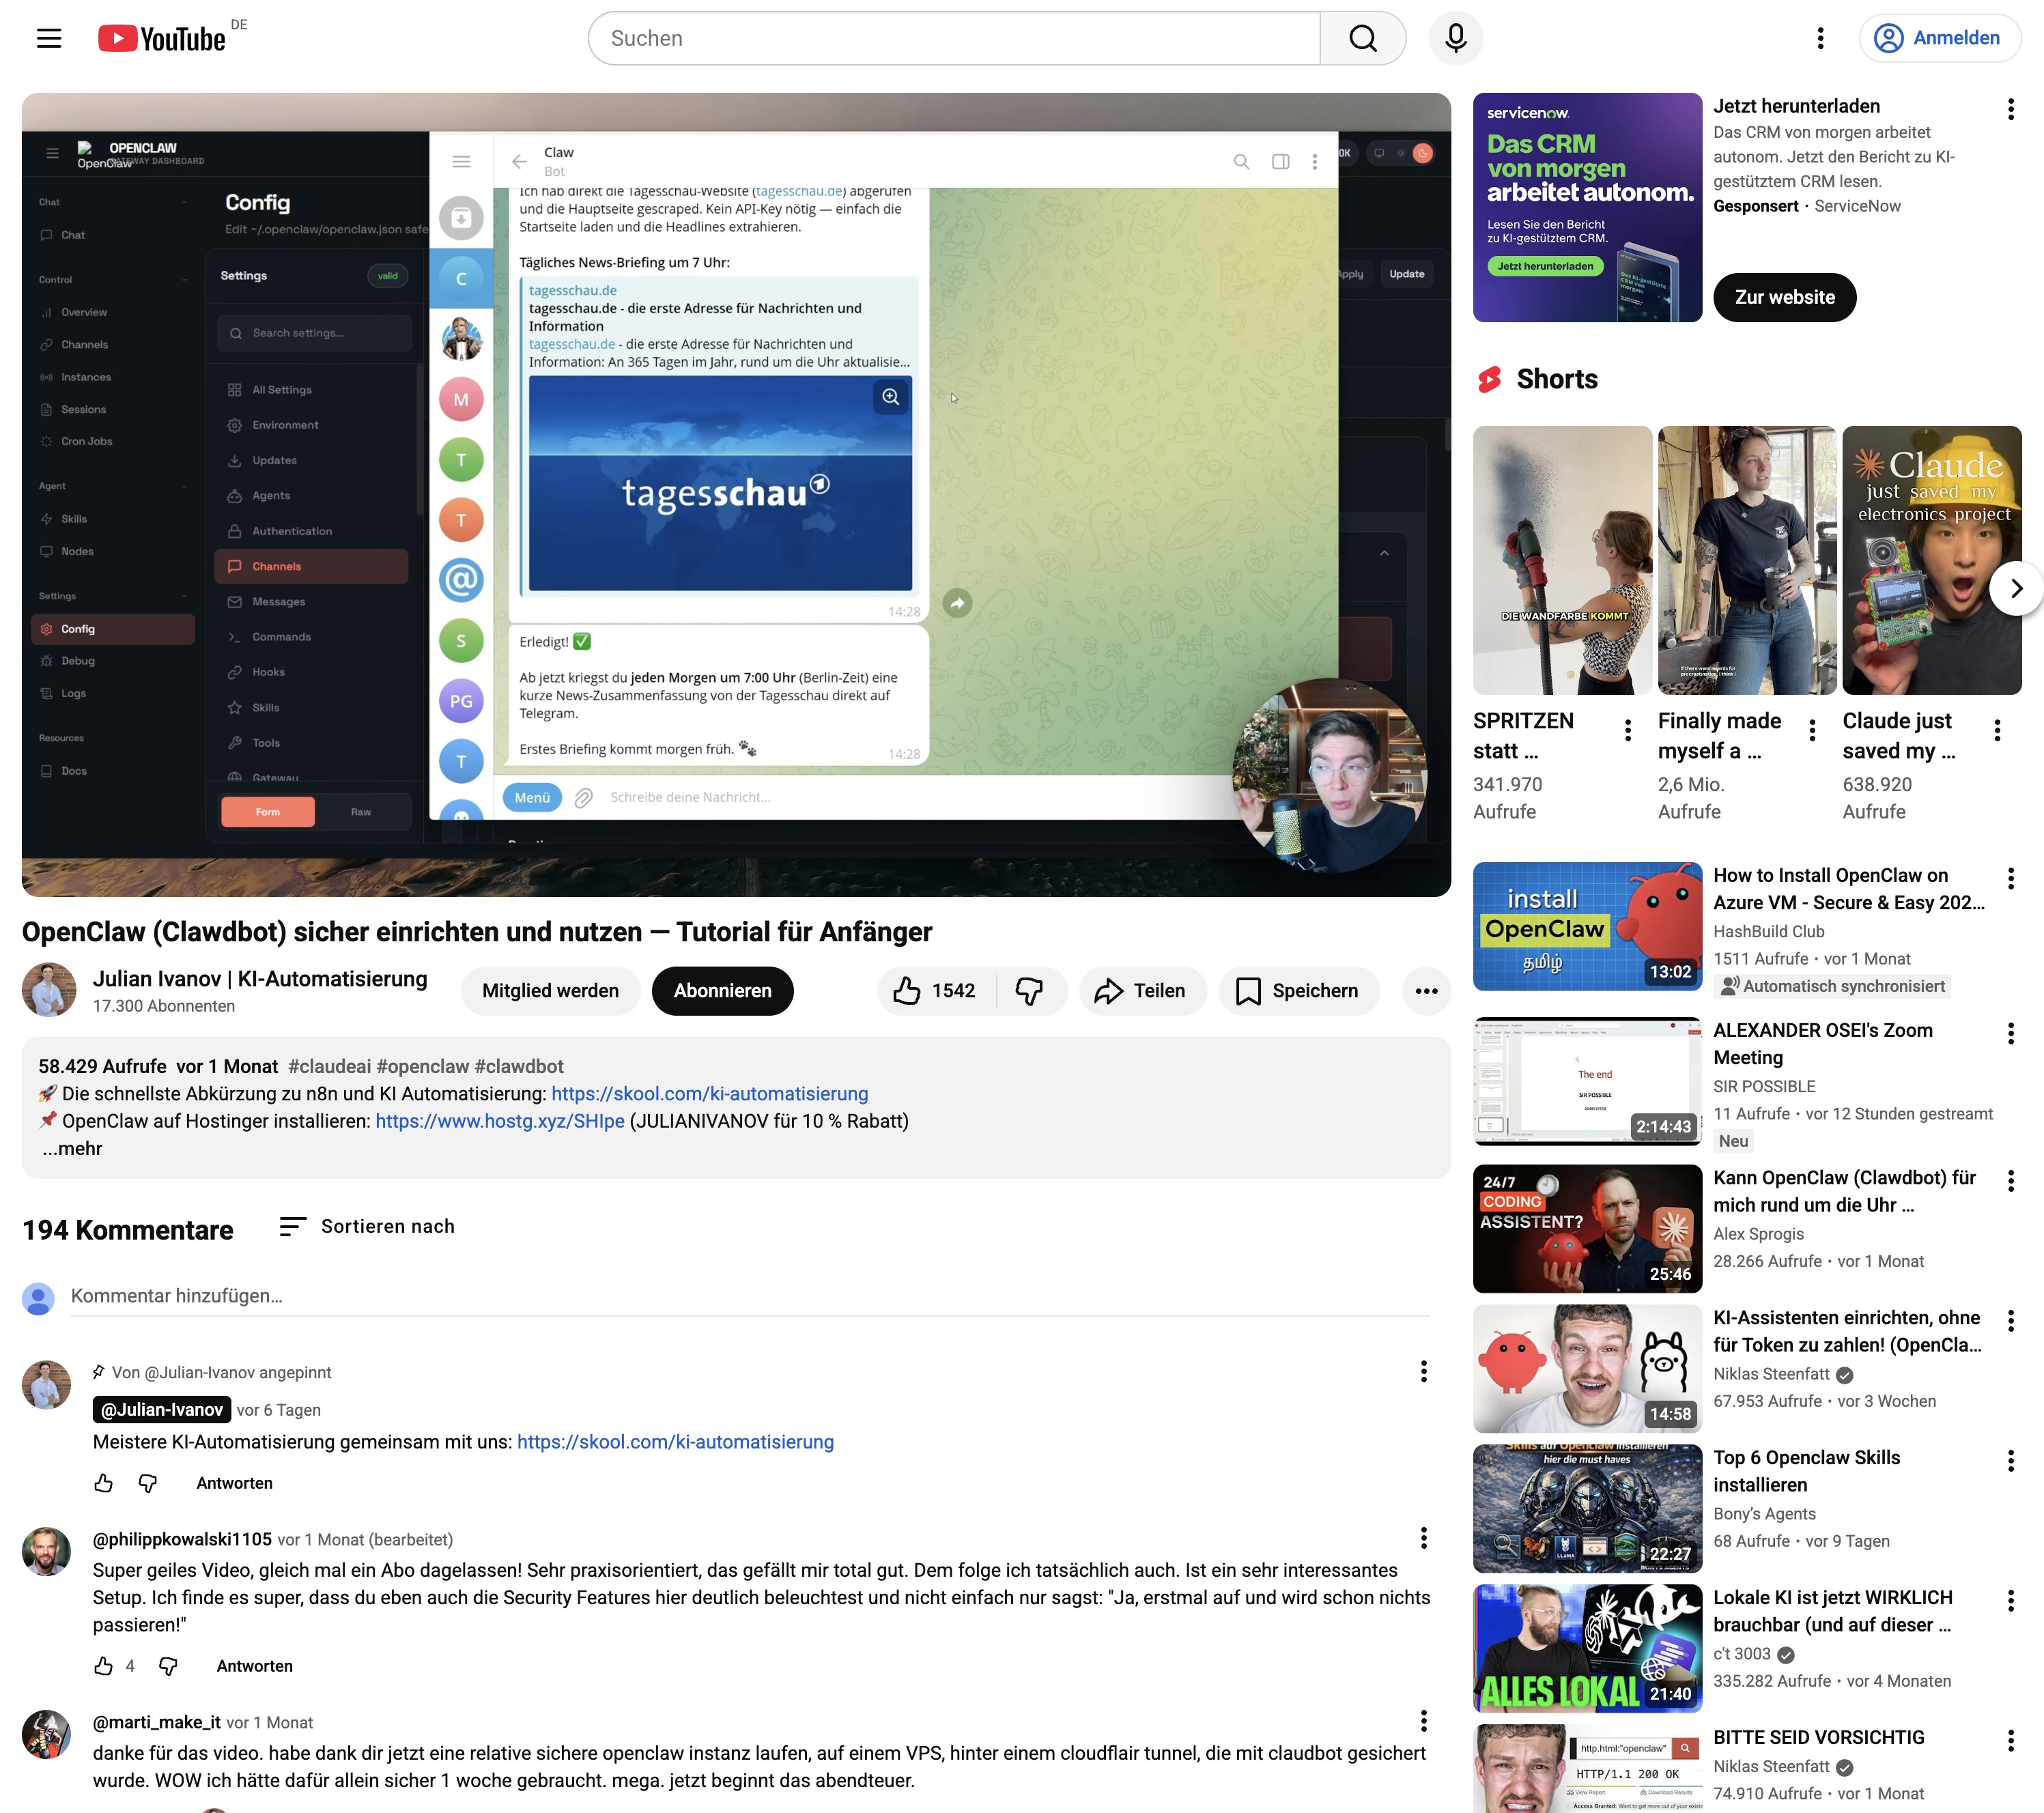Open Sortieren nach comment sorting menu
The image size is (2044, 1813).
[367, 1226]
